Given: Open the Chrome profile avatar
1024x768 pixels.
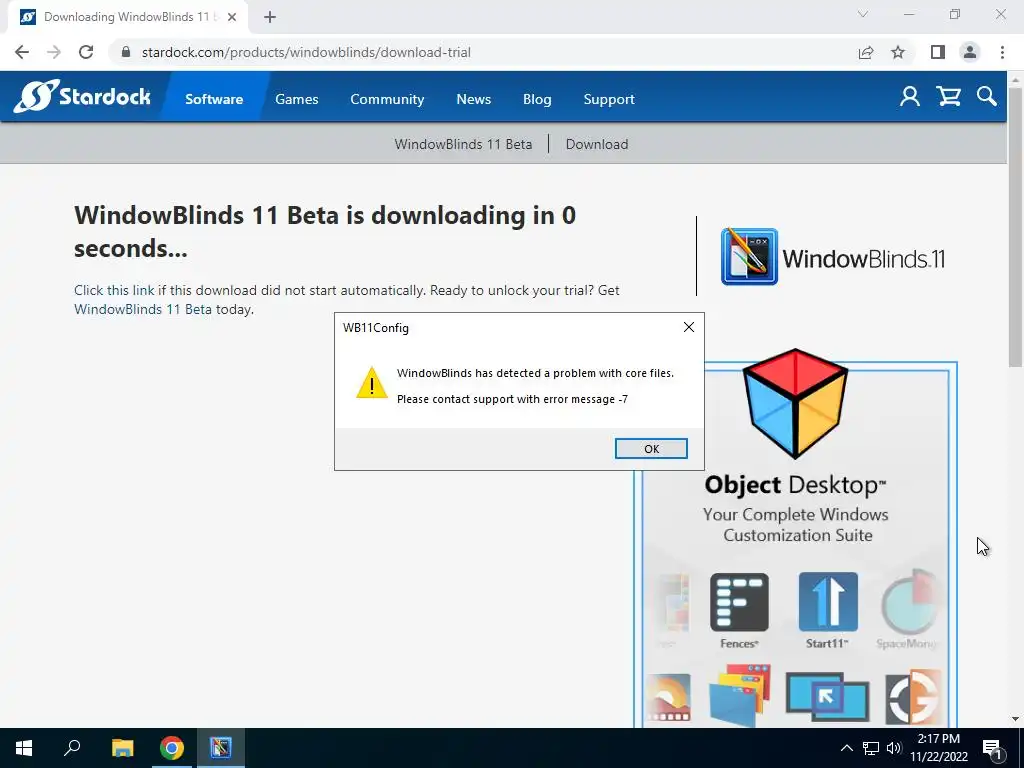Looking at the screenshot, I should 970,52.
